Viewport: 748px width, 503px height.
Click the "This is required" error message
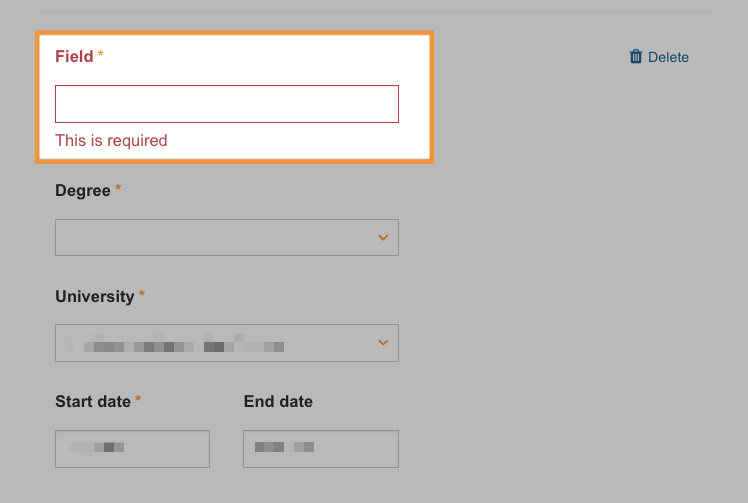click(x=111, y=140)
